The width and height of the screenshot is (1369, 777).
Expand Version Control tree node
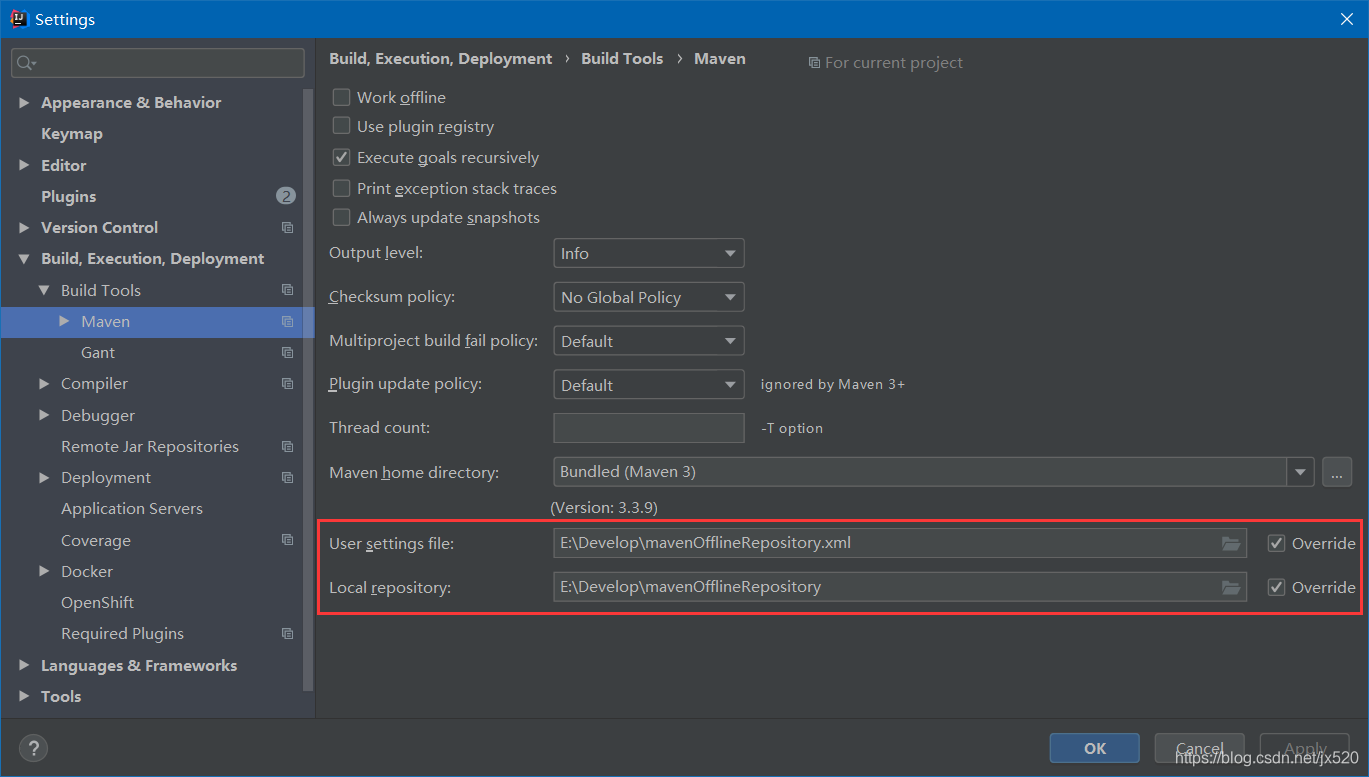pyautogui.click(x=24, y=228)
